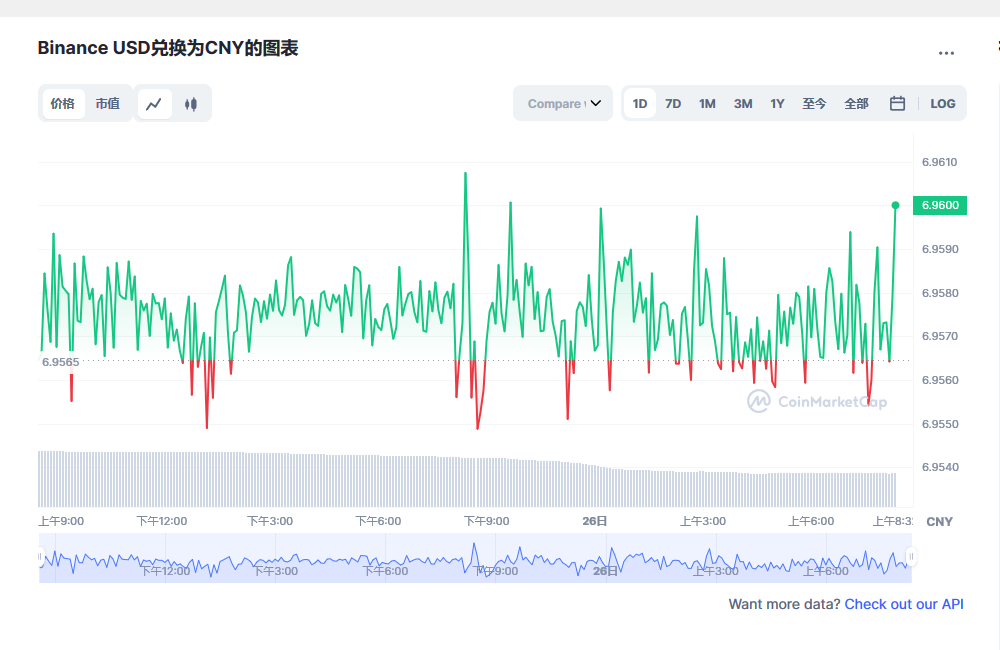Screen dimensions: 1000x650
Task: Open the Compare dropdown
Action: (563, 103)
